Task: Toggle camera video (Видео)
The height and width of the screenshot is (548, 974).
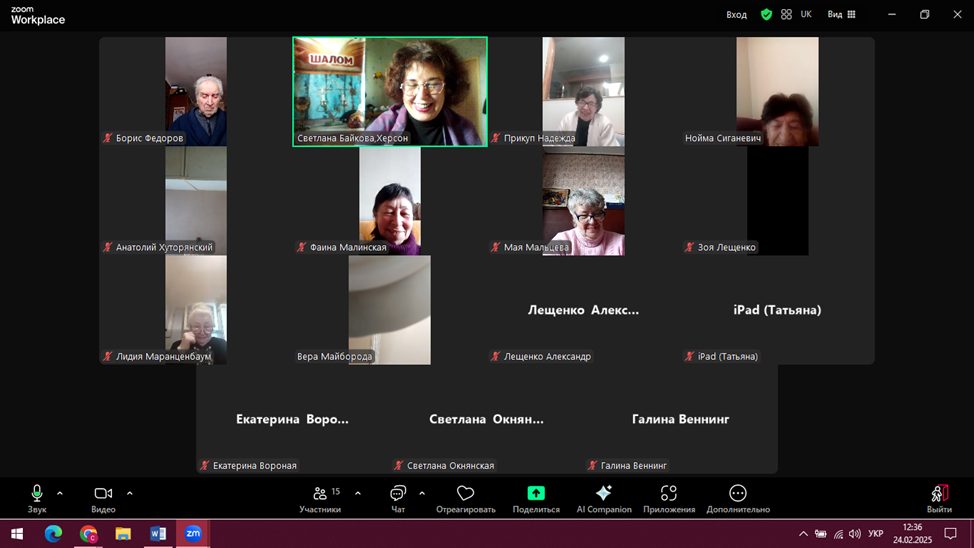Action: (x=103, y=494)
